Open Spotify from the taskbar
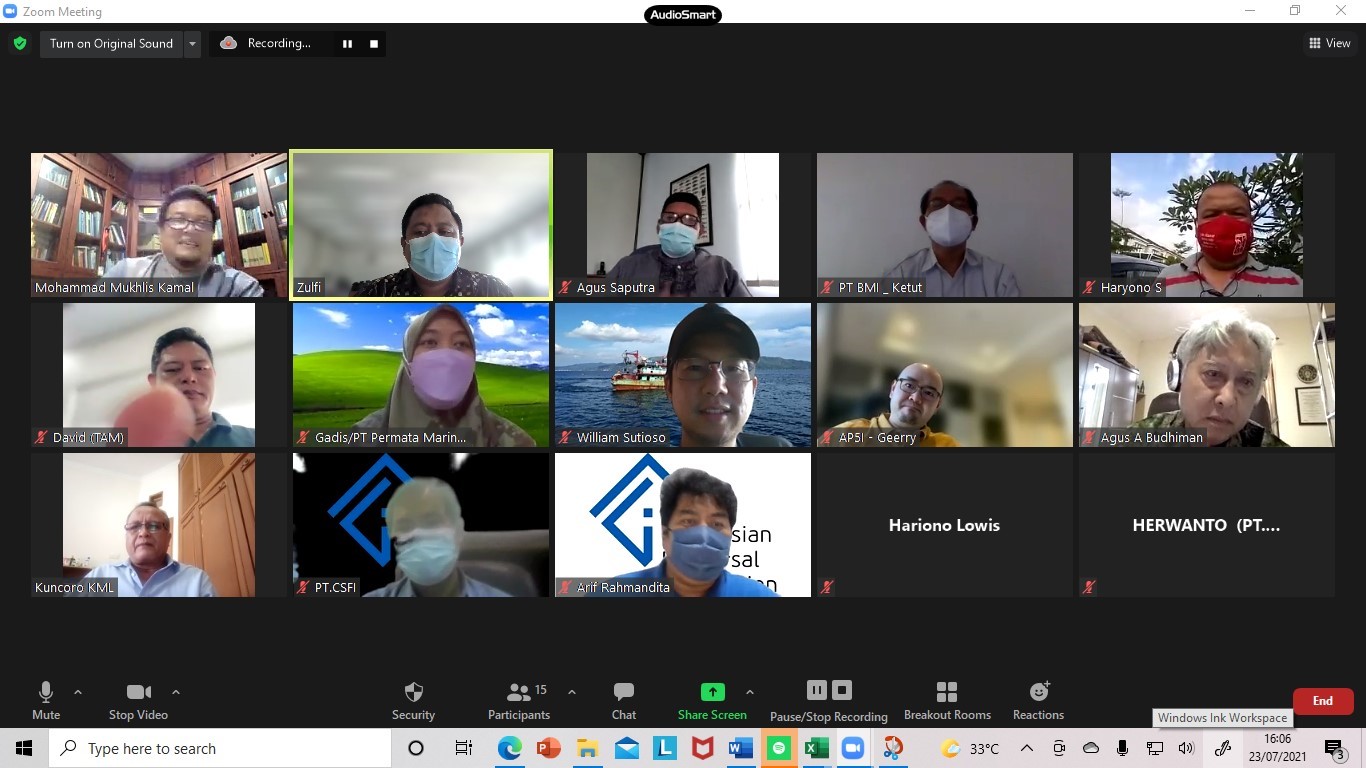 click(x=779, y=748)
